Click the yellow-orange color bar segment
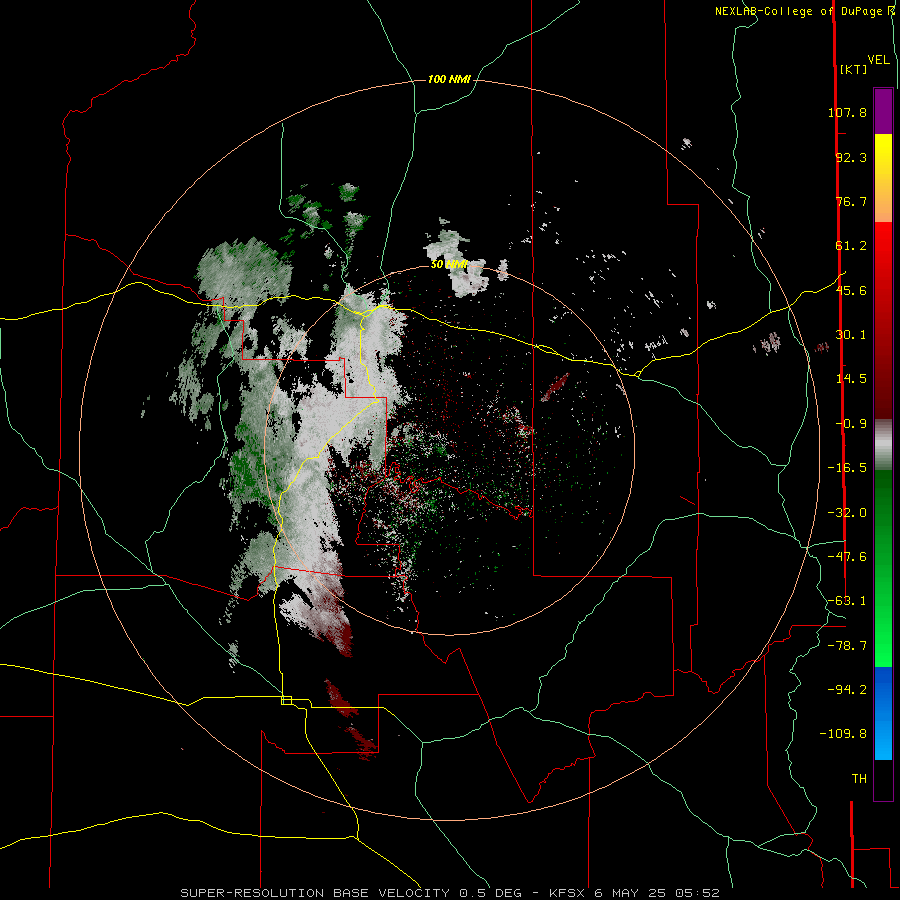This screenshot has width=900, height=900. (x=883, y=178)
